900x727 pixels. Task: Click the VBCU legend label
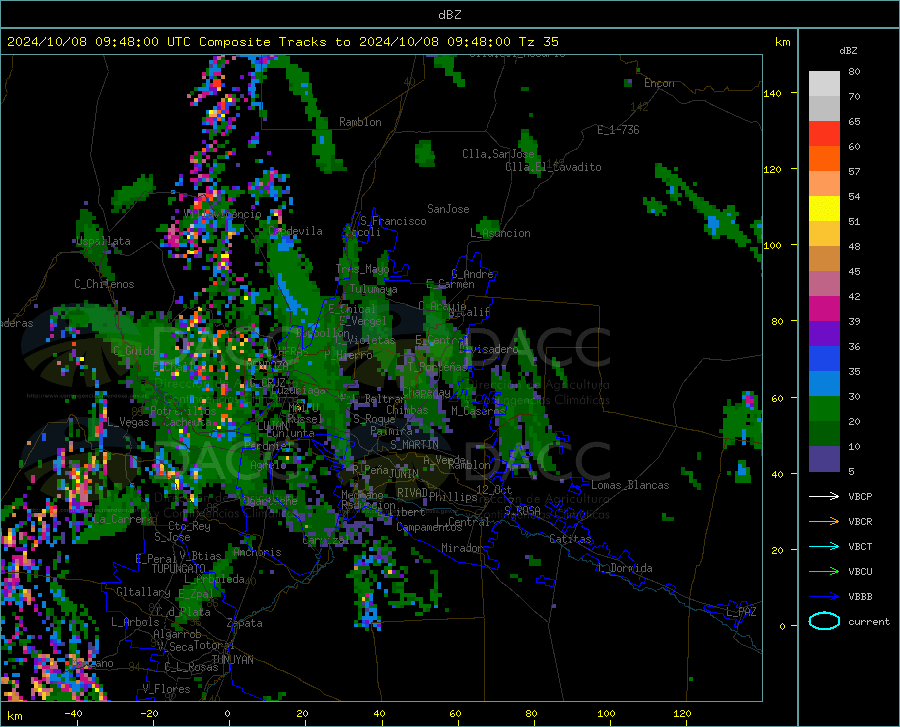click(x=860, y=572)
